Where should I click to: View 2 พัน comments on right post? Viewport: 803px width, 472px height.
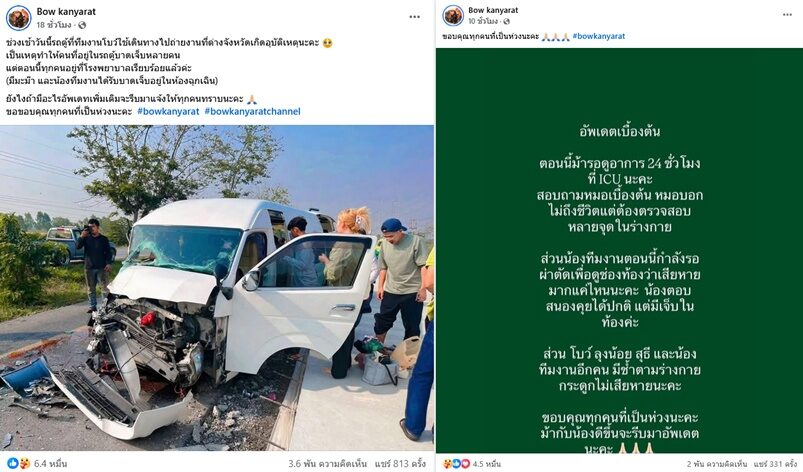click(x=716, y=463)
